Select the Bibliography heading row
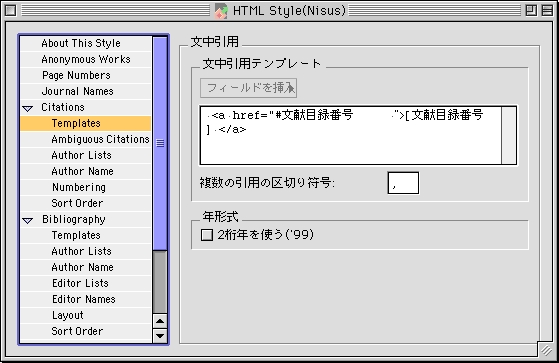Image resolution: width=559 pixels, height=363 pixels. coord(86,219)
